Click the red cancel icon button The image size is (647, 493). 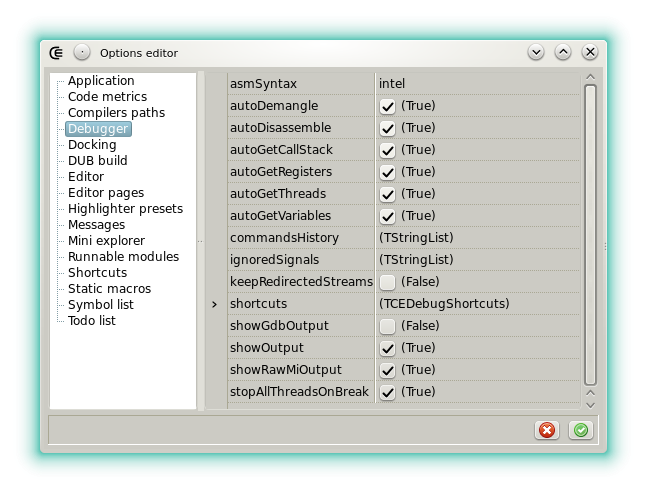click(547, 430)
